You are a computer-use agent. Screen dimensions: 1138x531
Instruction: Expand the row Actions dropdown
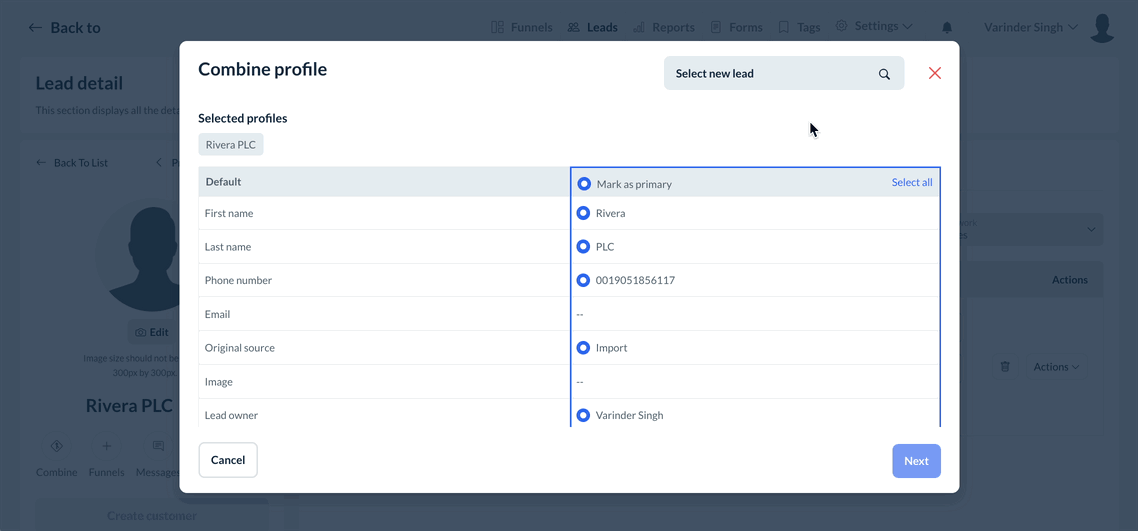pyautogui.click(x=1056, y=367)
